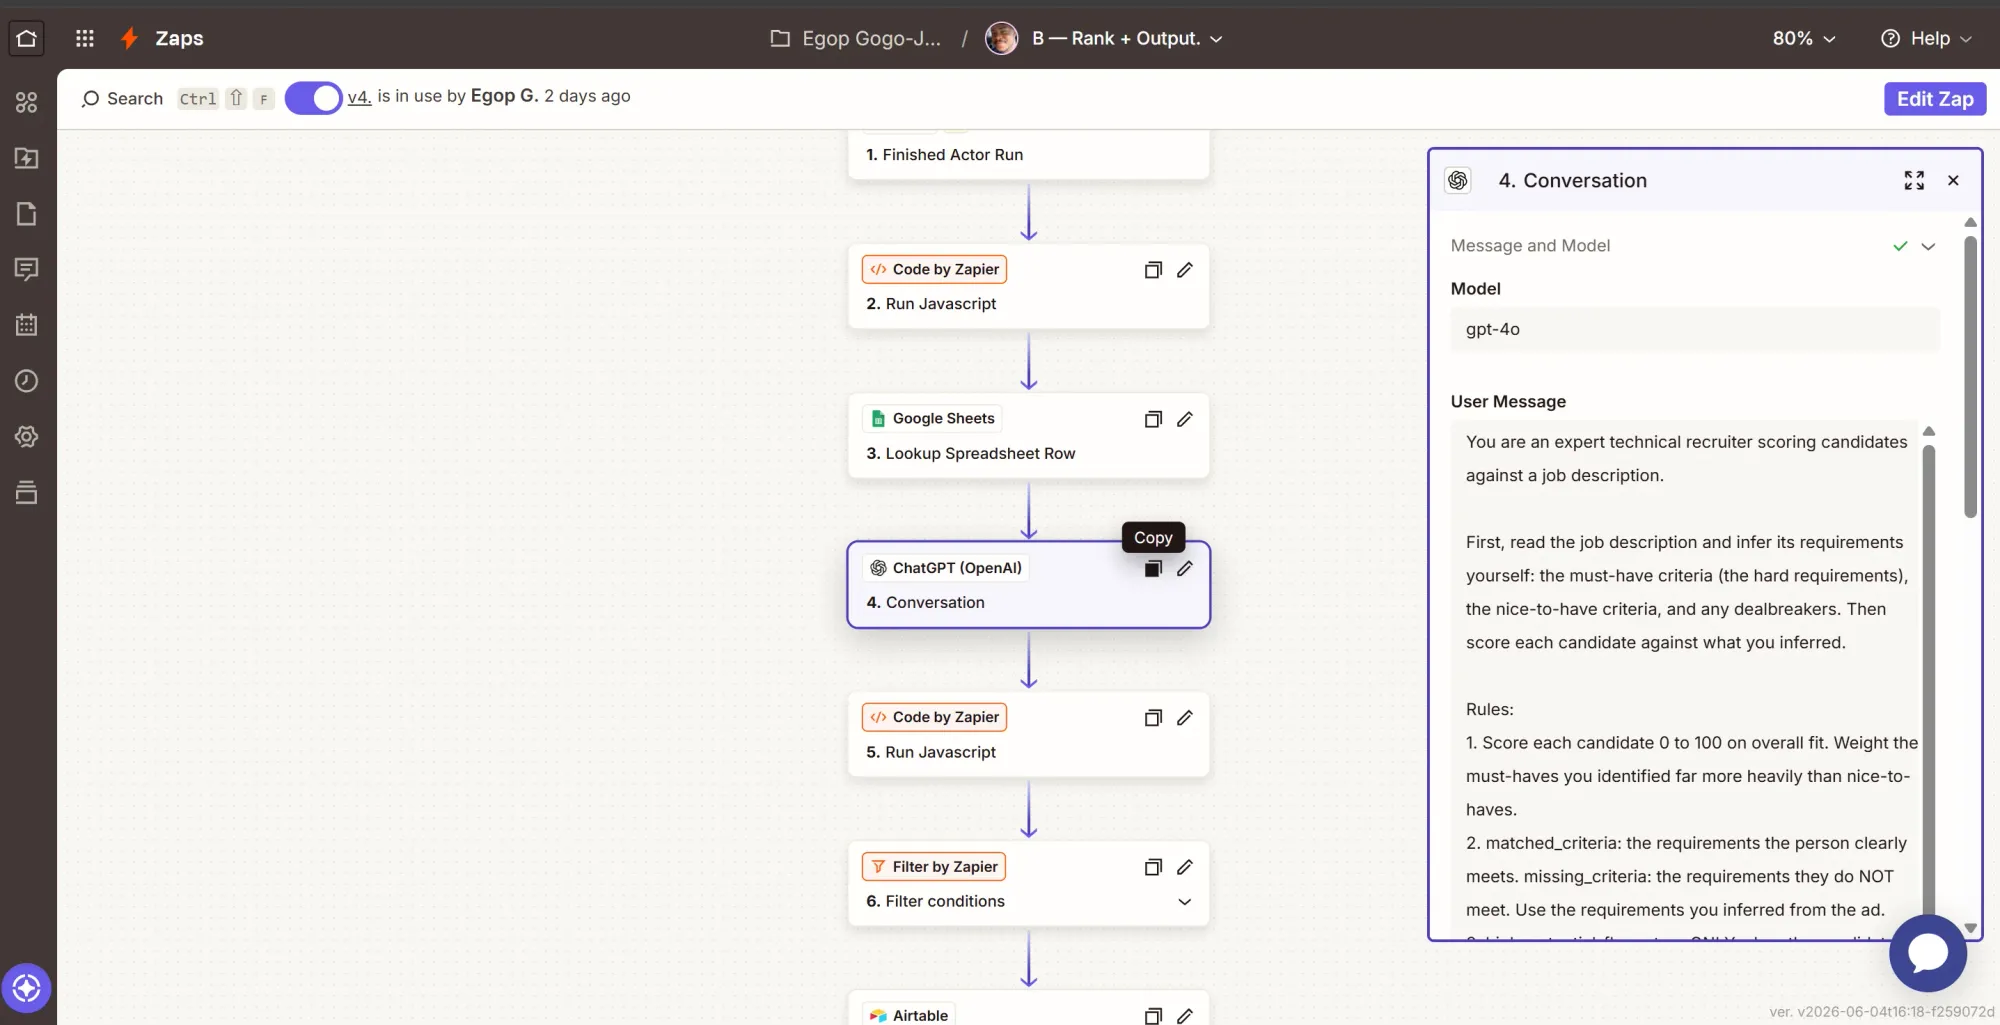Viewport: 2000px width, 1025px height.
Task: Click panel scrollbar down arrow
Action: pyautogui.click(x=1970, y=928)
